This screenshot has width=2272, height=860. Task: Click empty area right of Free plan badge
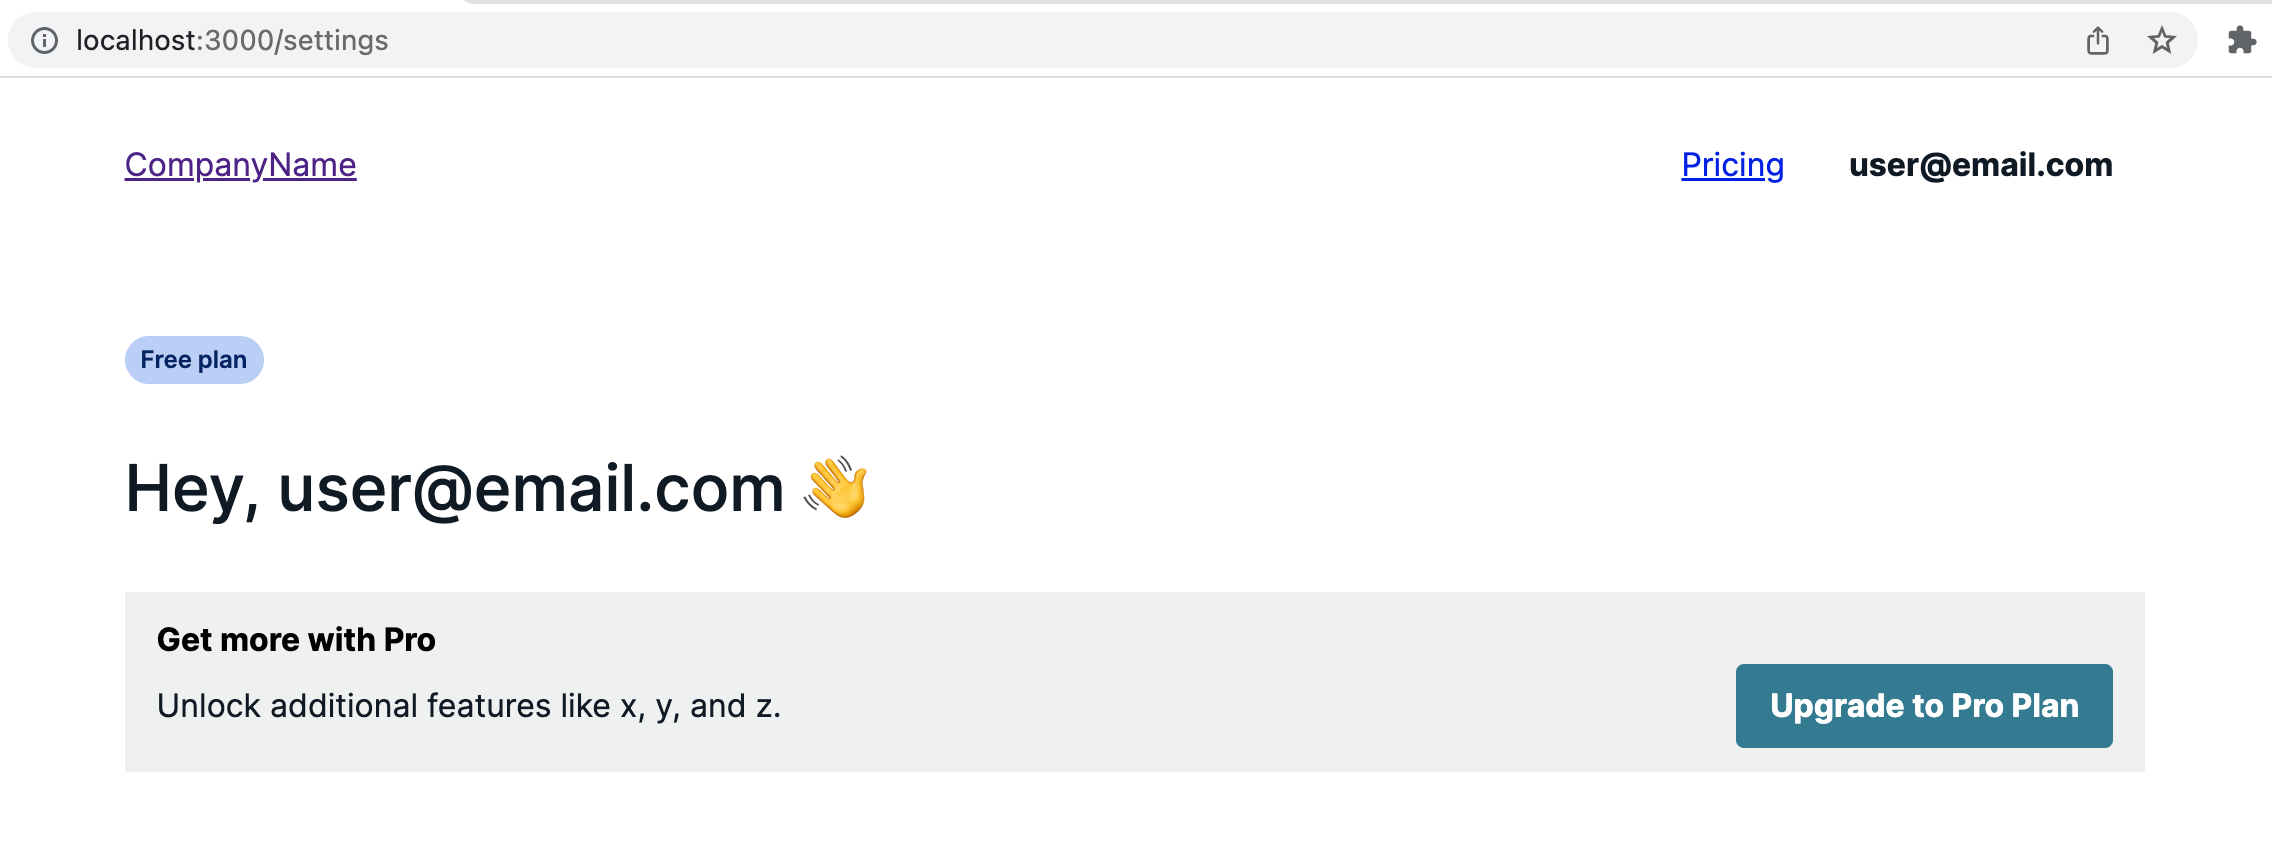pyautogui.click(x=1000, y=360)
